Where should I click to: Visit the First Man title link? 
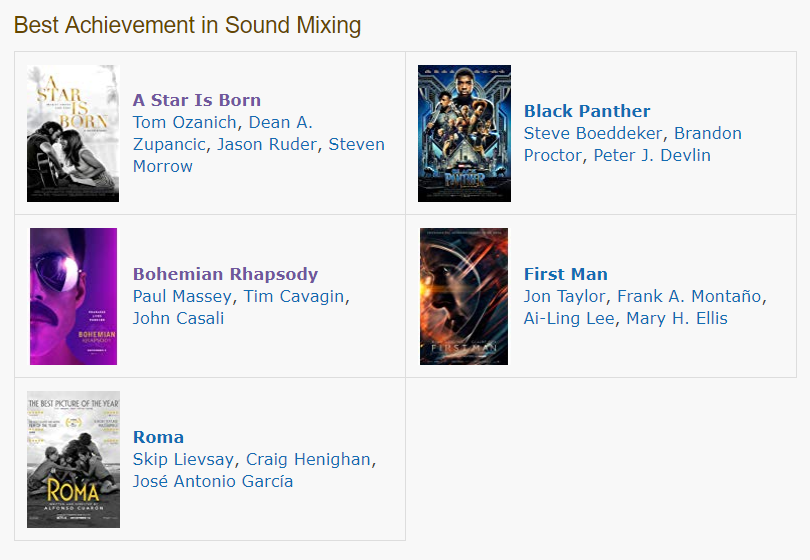pos(566,274)
